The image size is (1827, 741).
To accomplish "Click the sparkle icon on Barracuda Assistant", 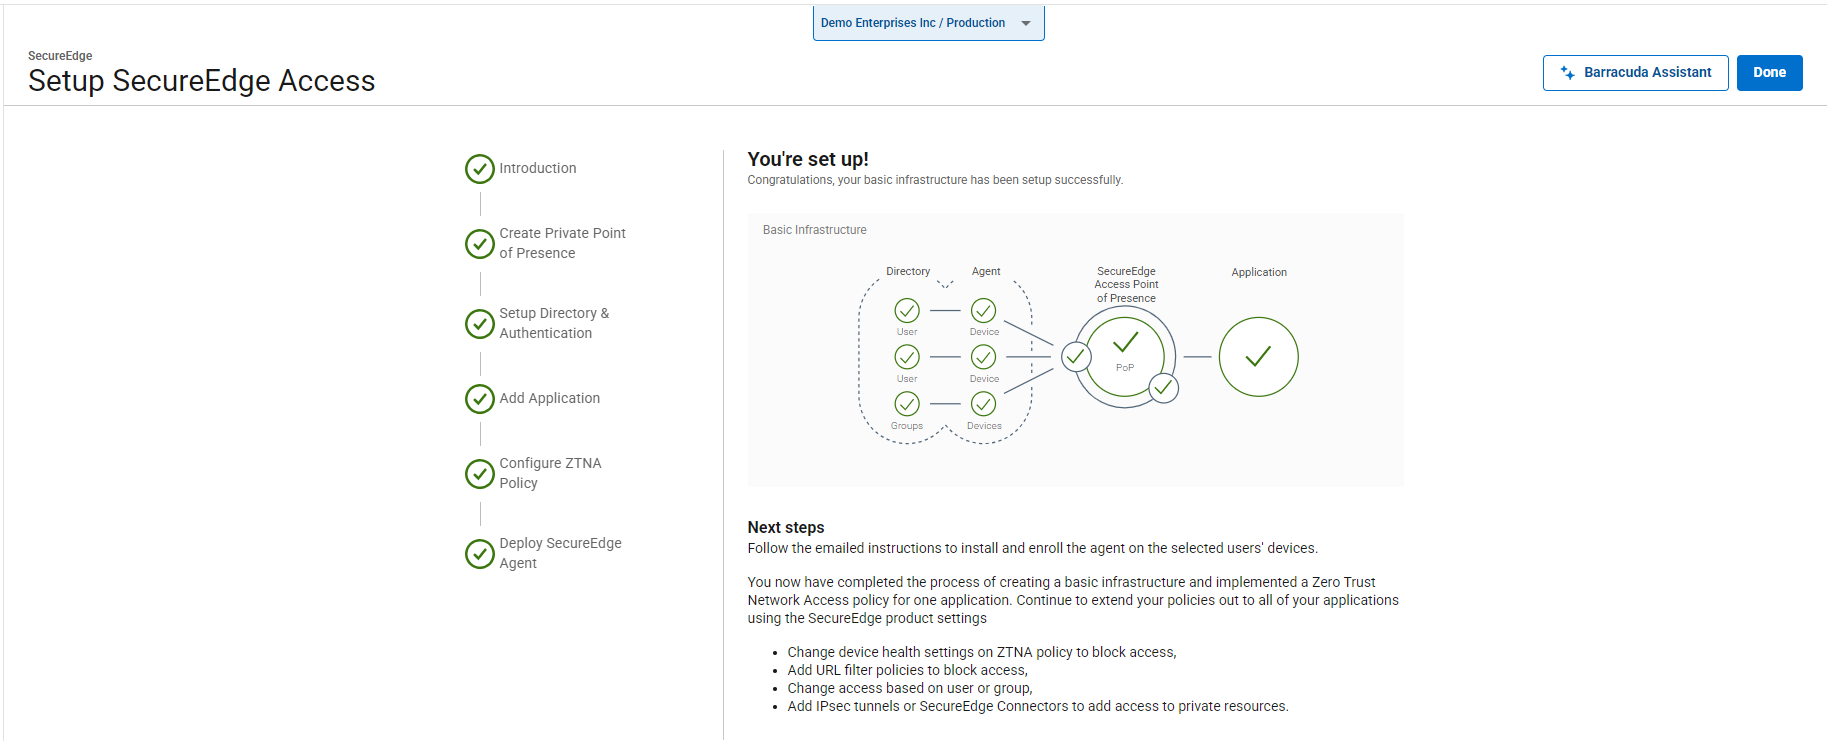I will [1567, 73].
